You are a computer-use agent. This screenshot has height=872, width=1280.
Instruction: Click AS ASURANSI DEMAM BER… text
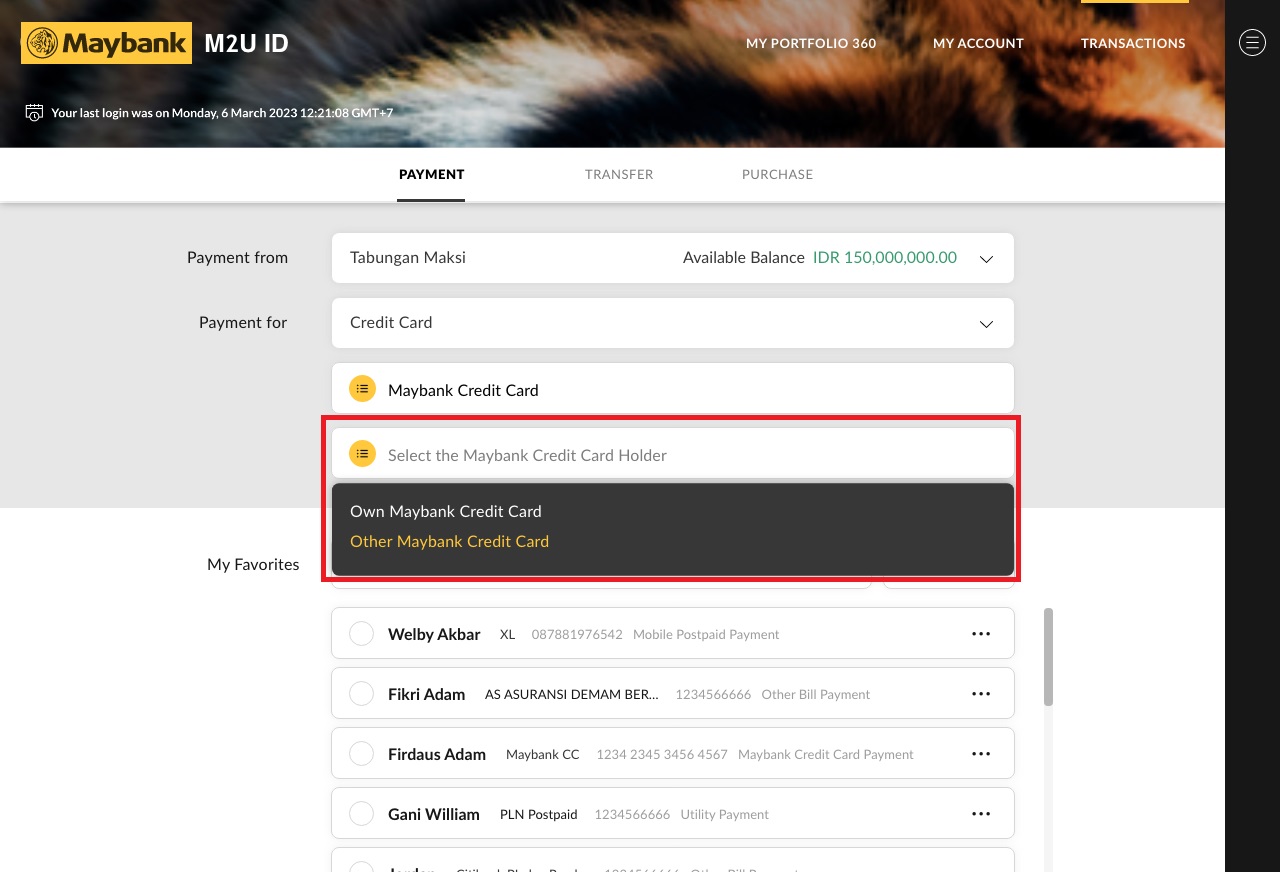pos(572,694)
